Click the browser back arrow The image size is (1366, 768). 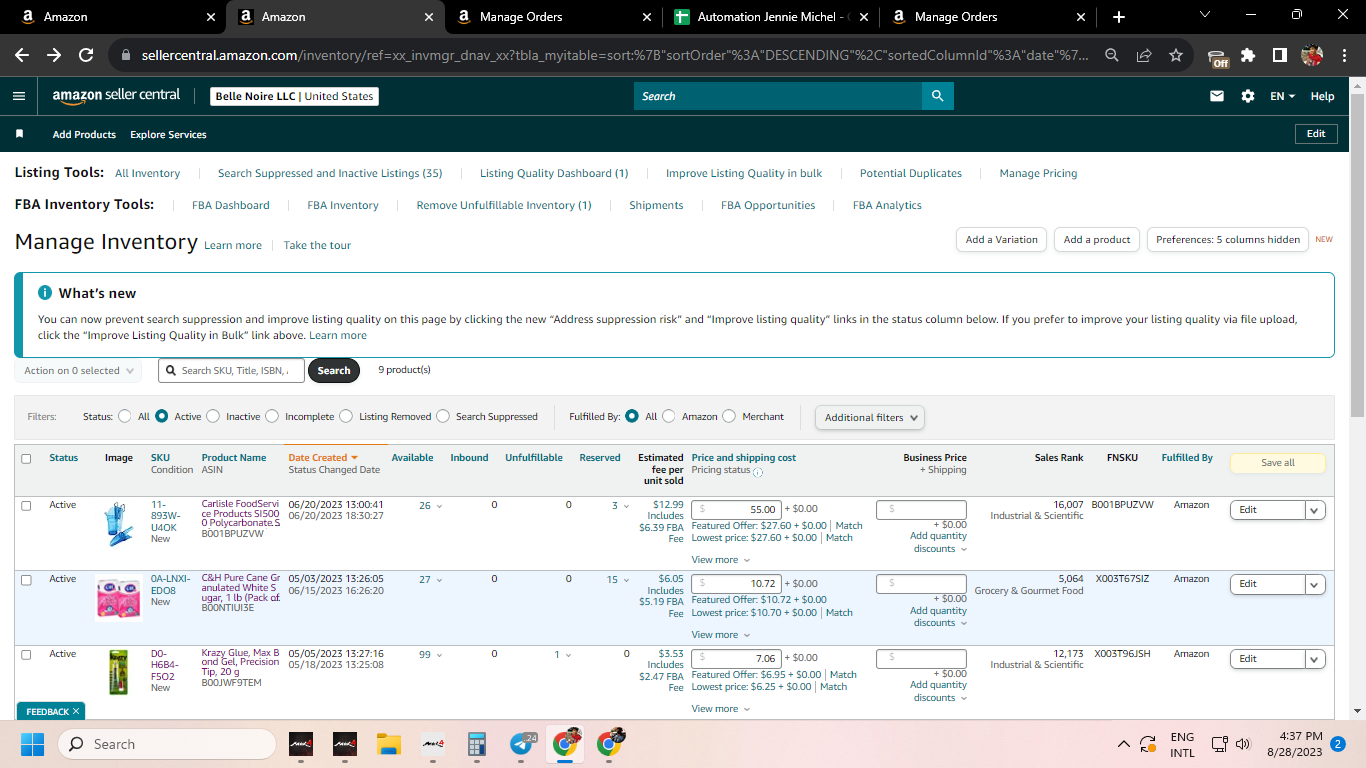tap(22, 55)
